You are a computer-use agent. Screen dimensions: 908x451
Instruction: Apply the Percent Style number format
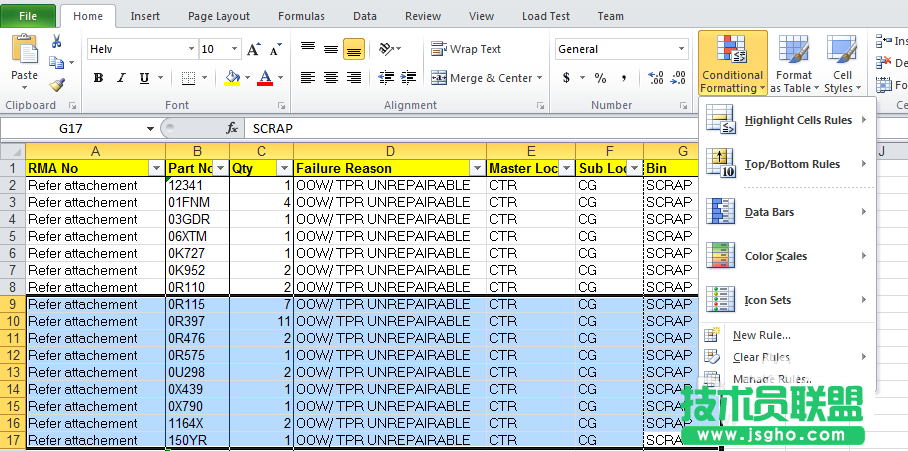tap(600, 78)
